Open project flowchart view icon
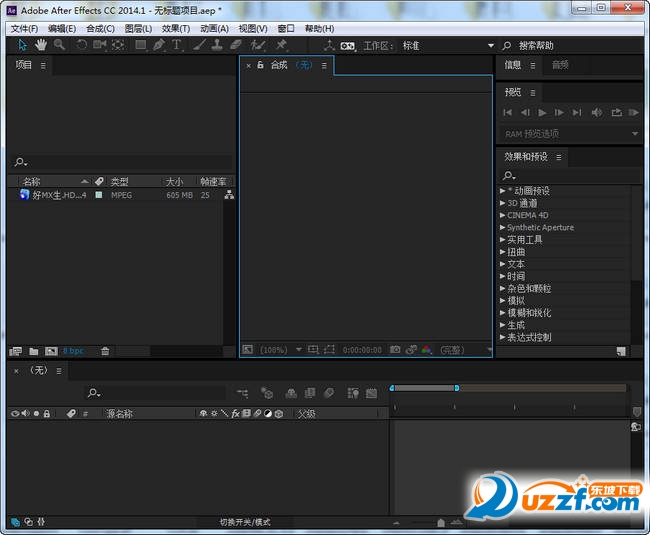 coord(229,195)
